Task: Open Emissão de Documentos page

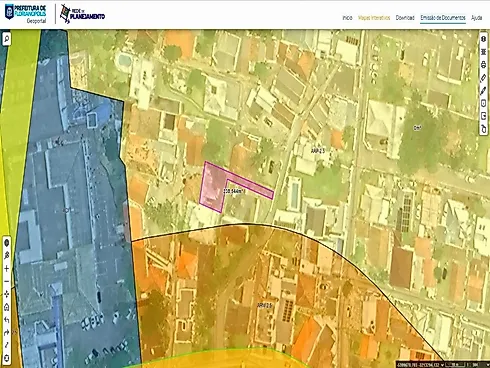Action: tap(443, 18)
